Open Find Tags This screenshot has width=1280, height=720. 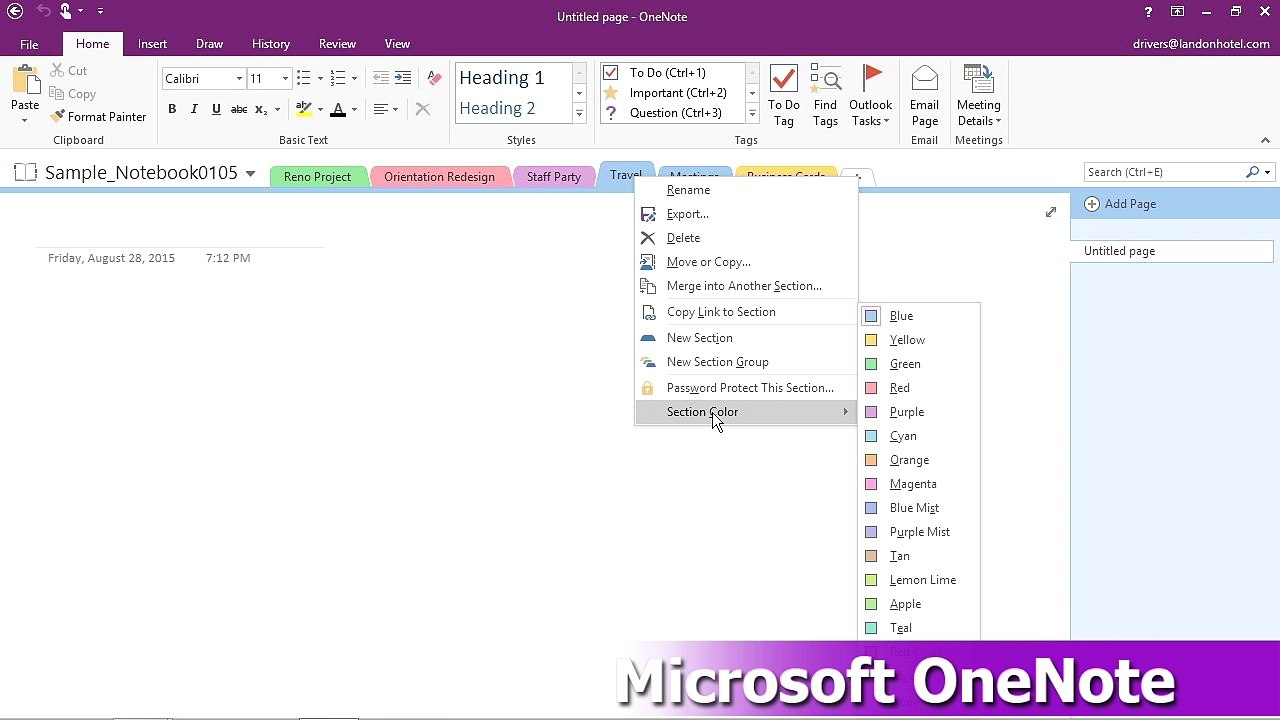(825, 96)
